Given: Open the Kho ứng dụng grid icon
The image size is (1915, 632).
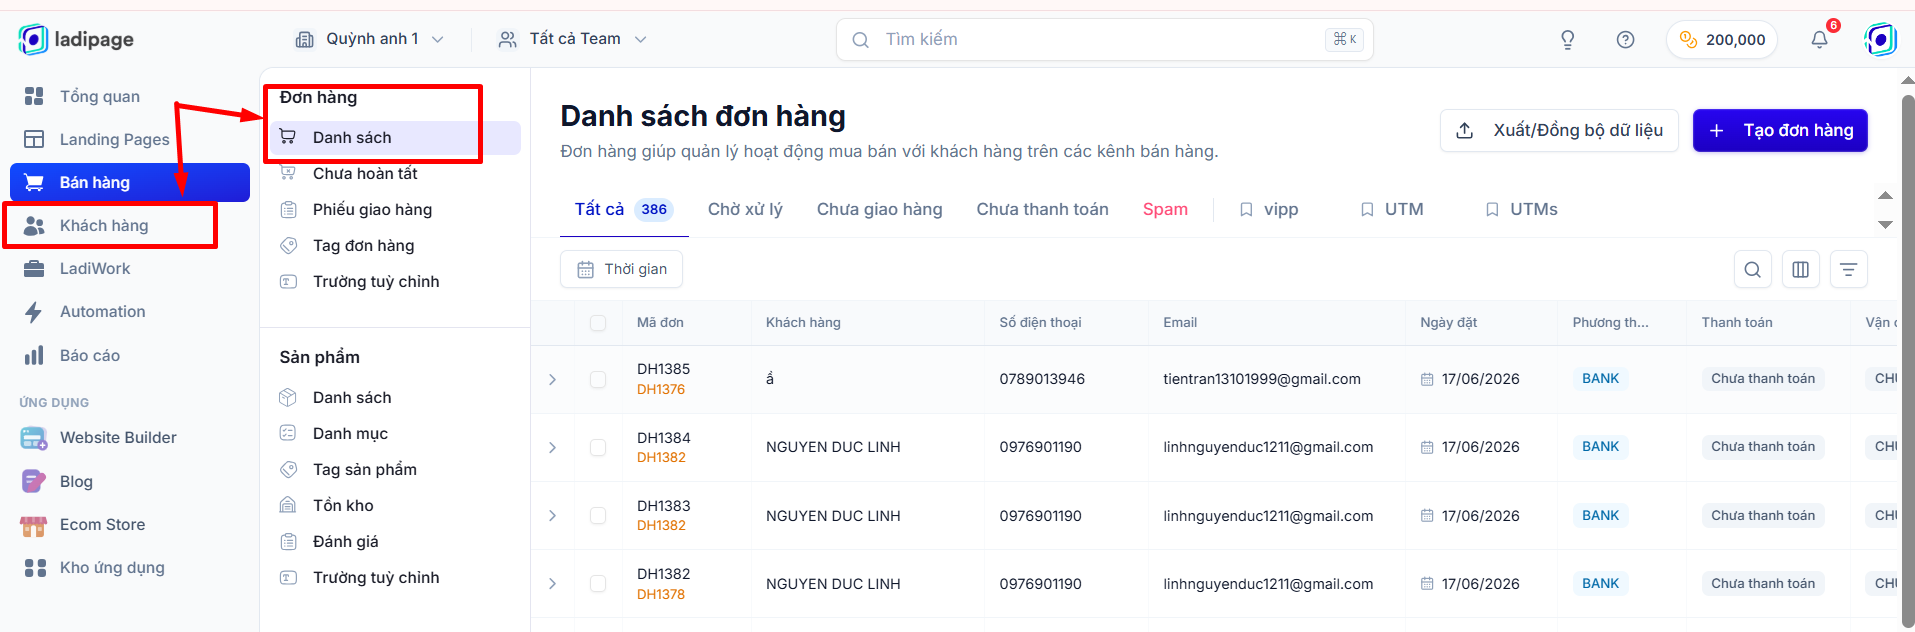Looking at the screenshot, I should (35, 568).
